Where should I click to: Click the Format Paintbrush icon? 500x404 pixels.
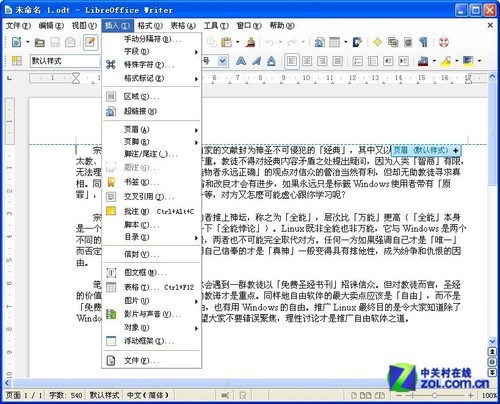(250, 42)
